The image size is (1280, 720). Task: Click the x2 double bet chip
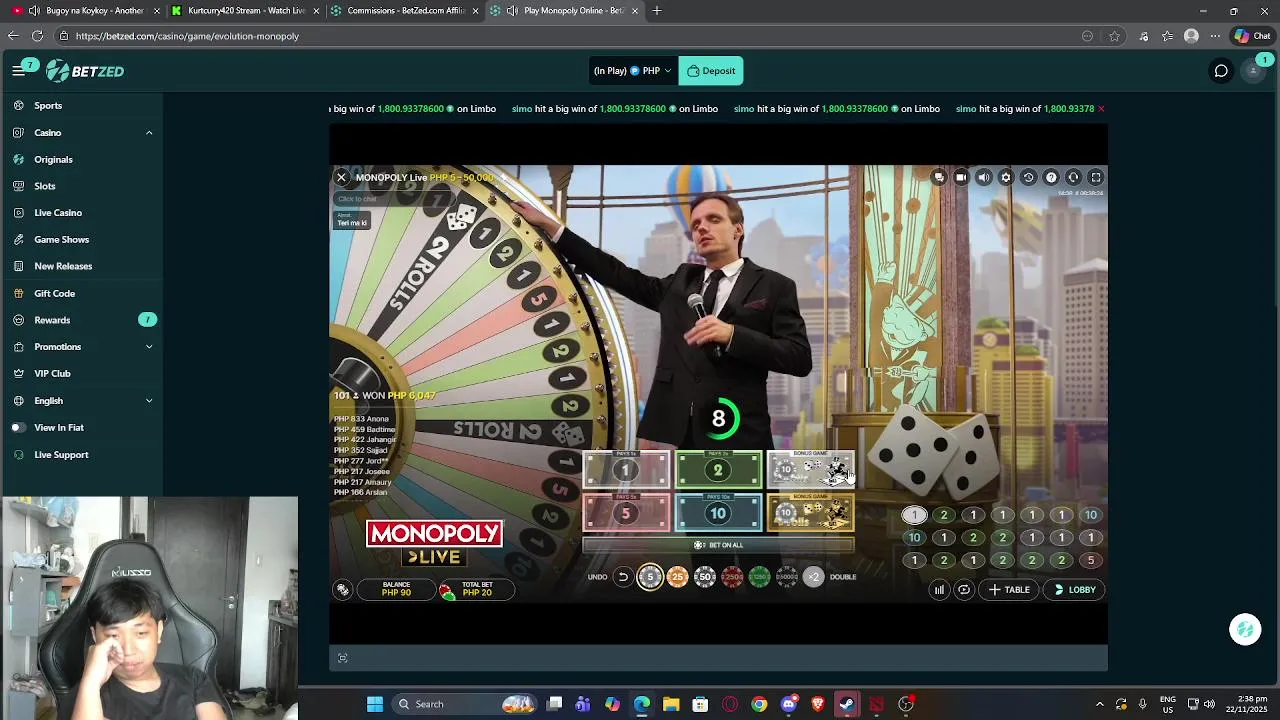pos(814,577)
